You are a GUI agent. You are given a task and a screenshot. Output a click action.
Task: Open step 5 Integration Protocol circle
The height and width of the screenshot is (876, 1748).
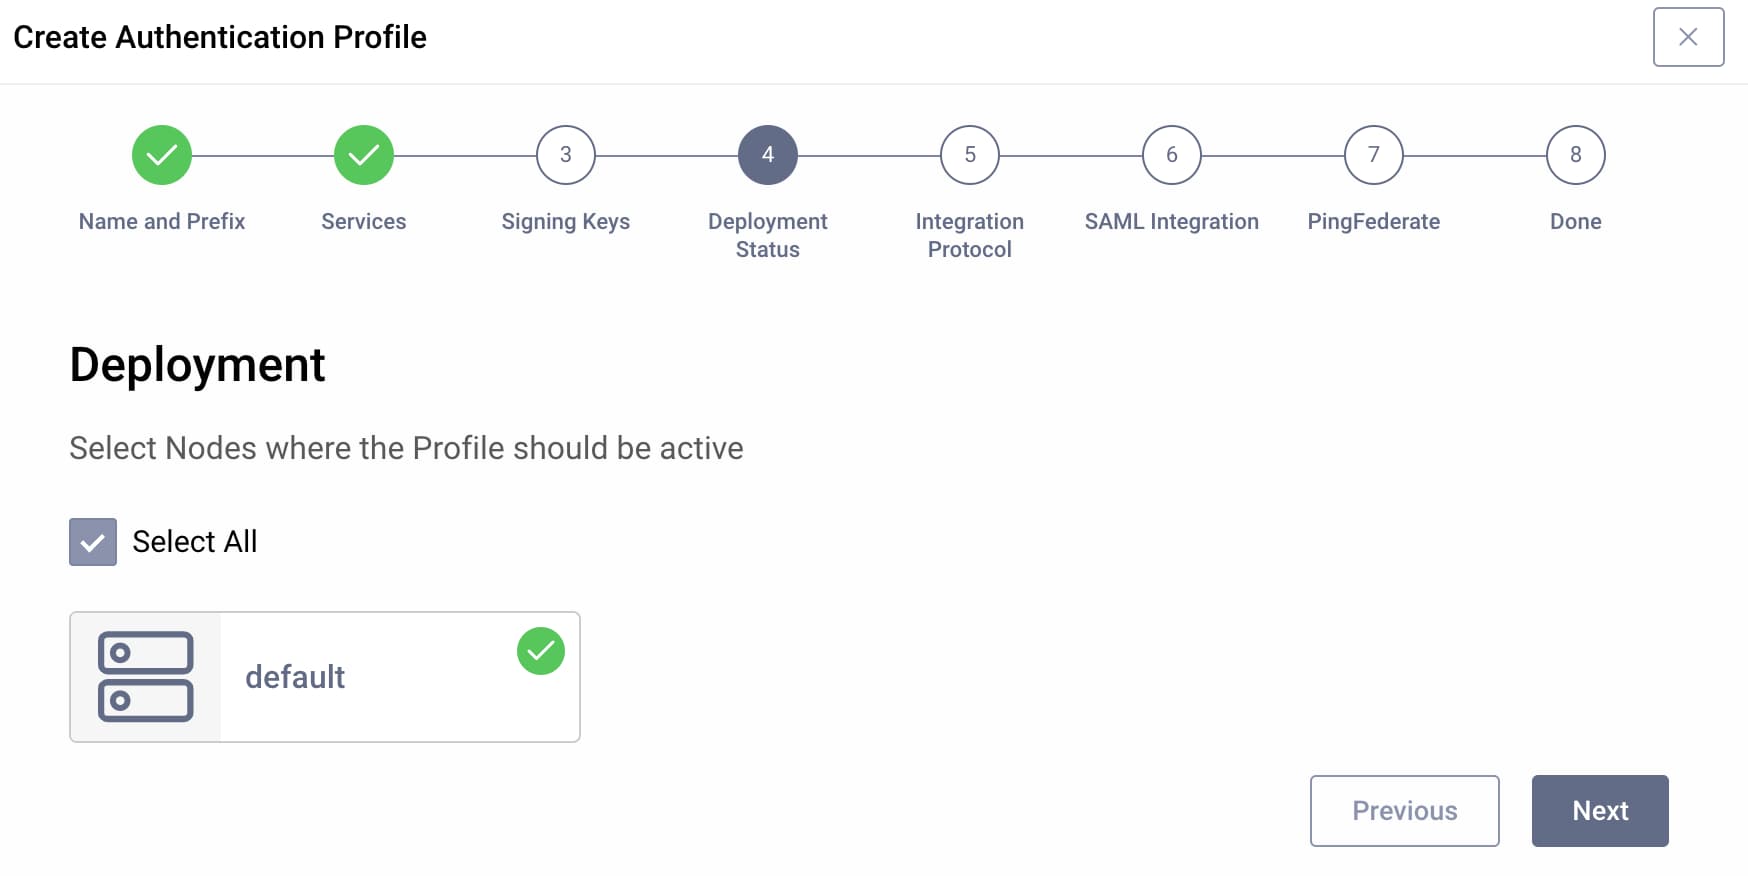(969, 154)
